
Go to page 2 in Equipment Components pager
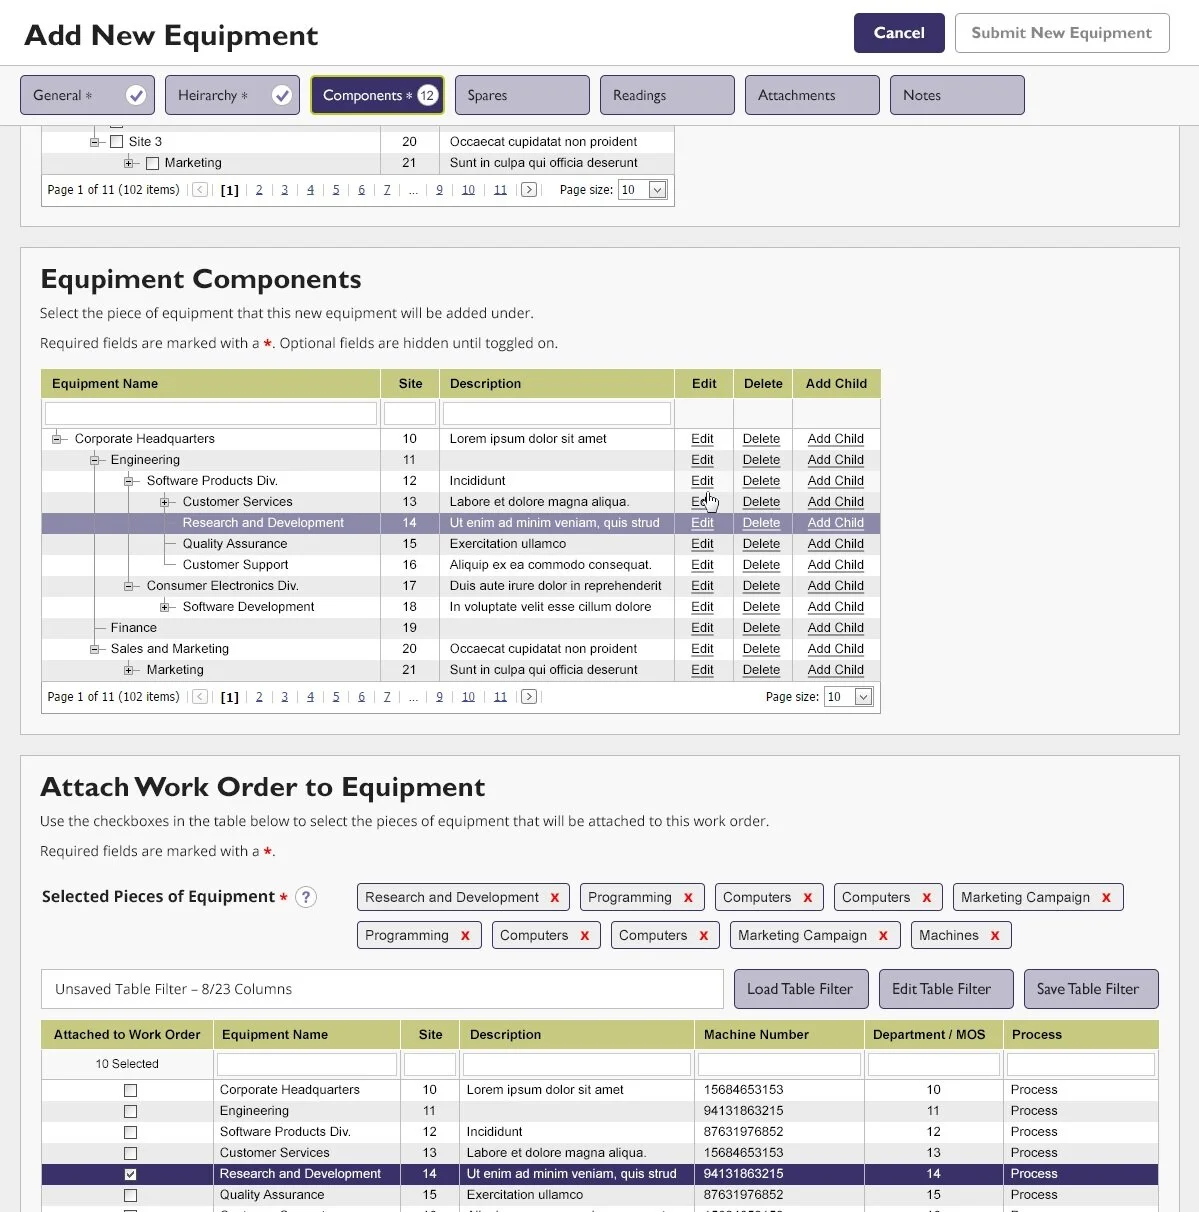[259, 697]
